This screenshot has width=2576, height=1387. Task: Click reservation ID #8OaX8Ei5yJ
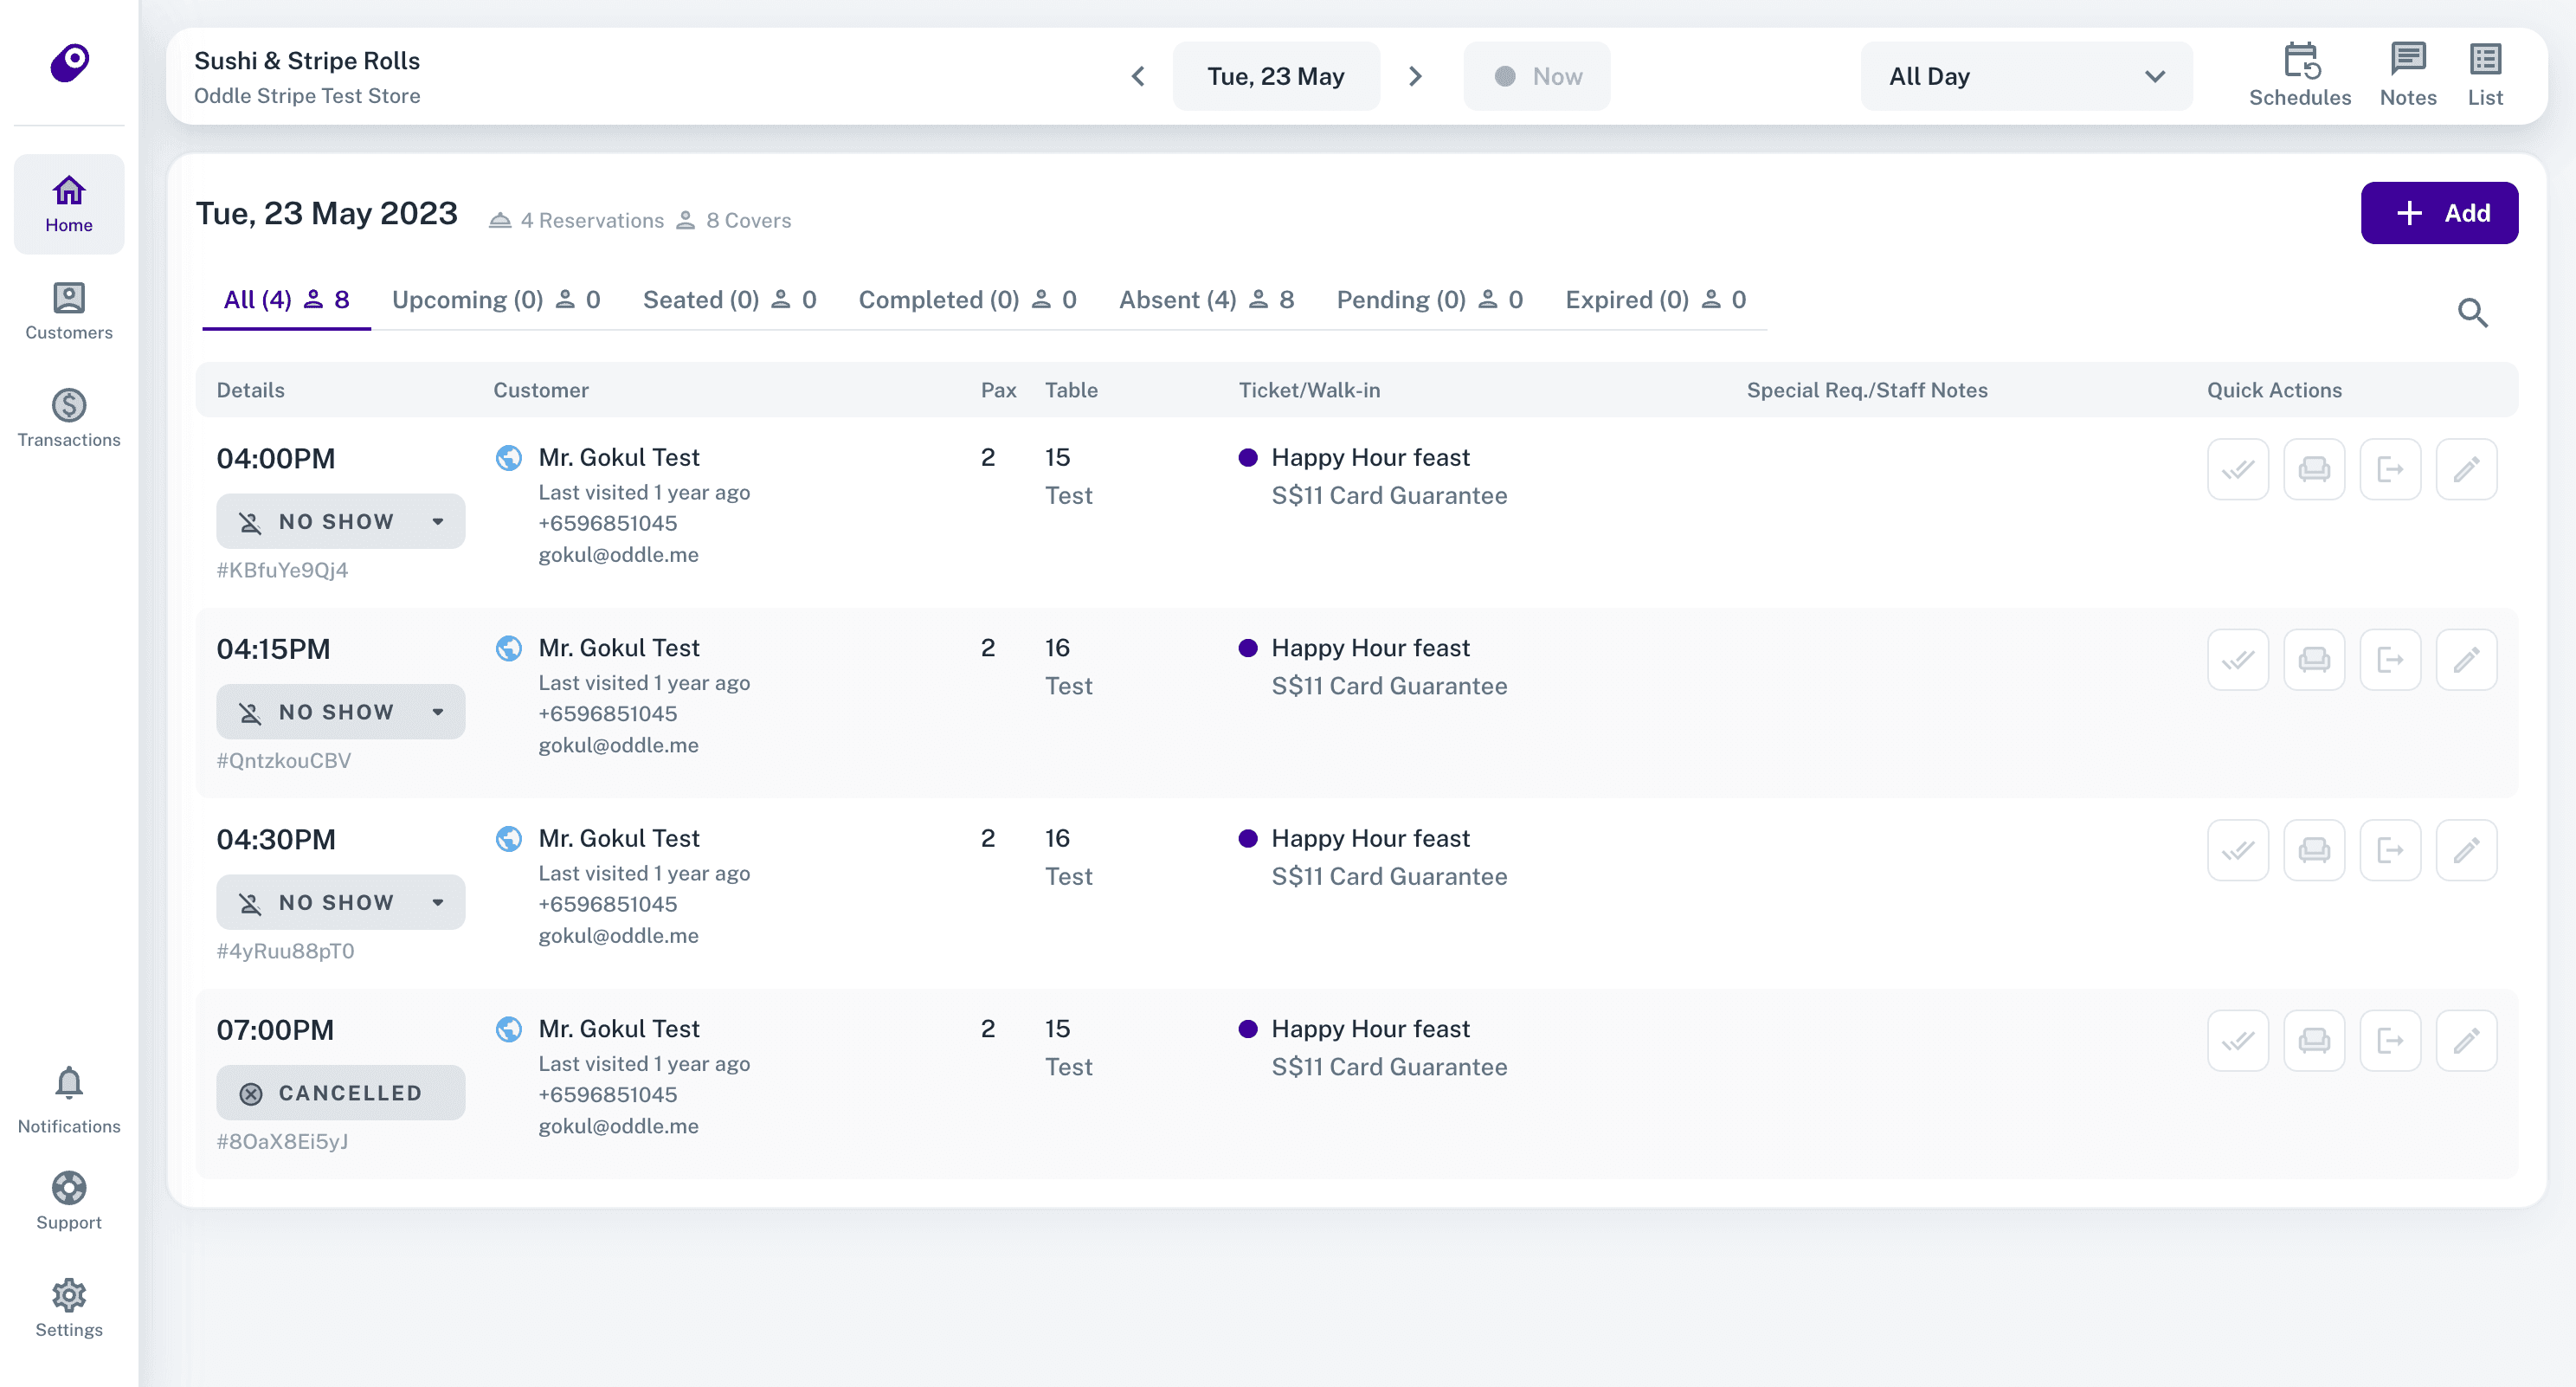[282, 1142]
